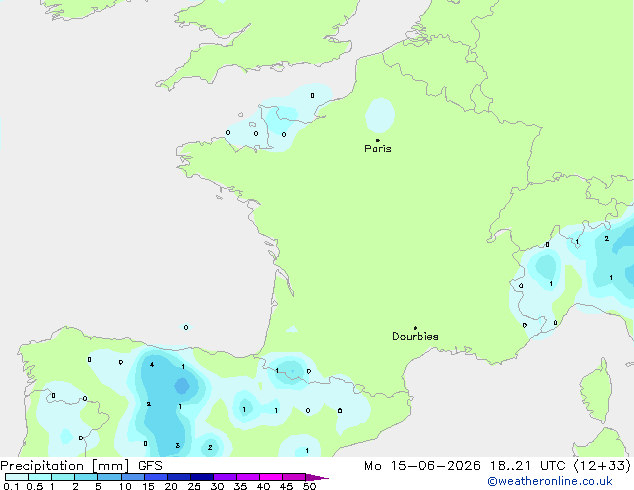
Task: Pick the 0.5–1 mm legend swatch
Action: click(x=40, y=477)
